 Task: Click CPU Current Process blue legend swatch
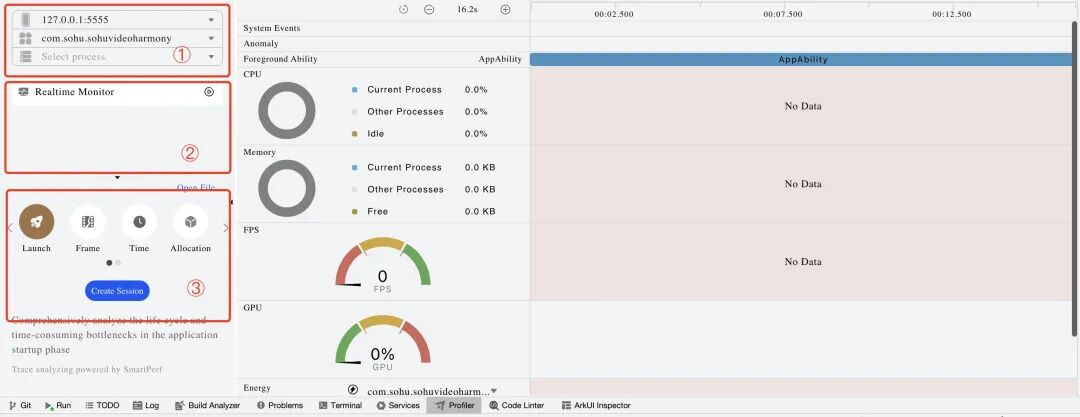pyautogui.click(x=355, y=90)
